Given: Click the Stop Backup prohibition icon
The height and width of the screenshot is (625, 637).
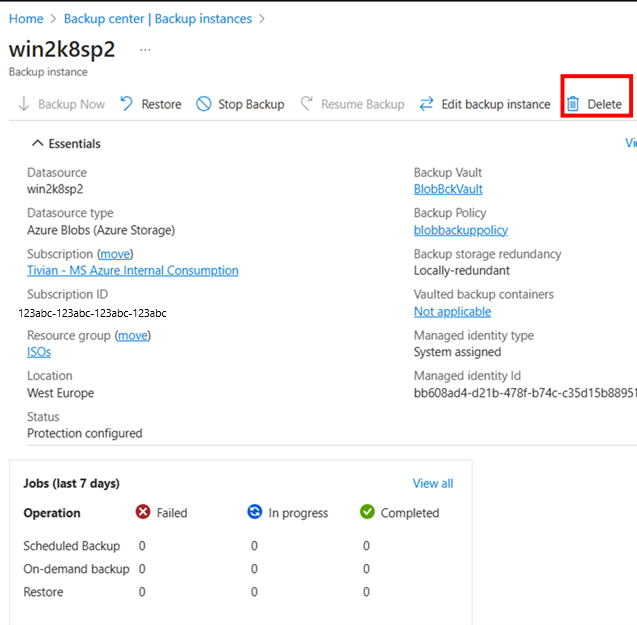Looking at the screenshot, I should tap(204, 104).
